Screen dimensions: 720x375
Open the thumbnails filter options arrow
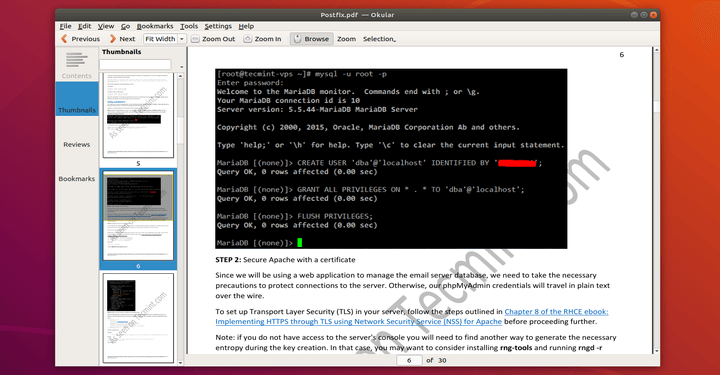[x=181, y=67]
